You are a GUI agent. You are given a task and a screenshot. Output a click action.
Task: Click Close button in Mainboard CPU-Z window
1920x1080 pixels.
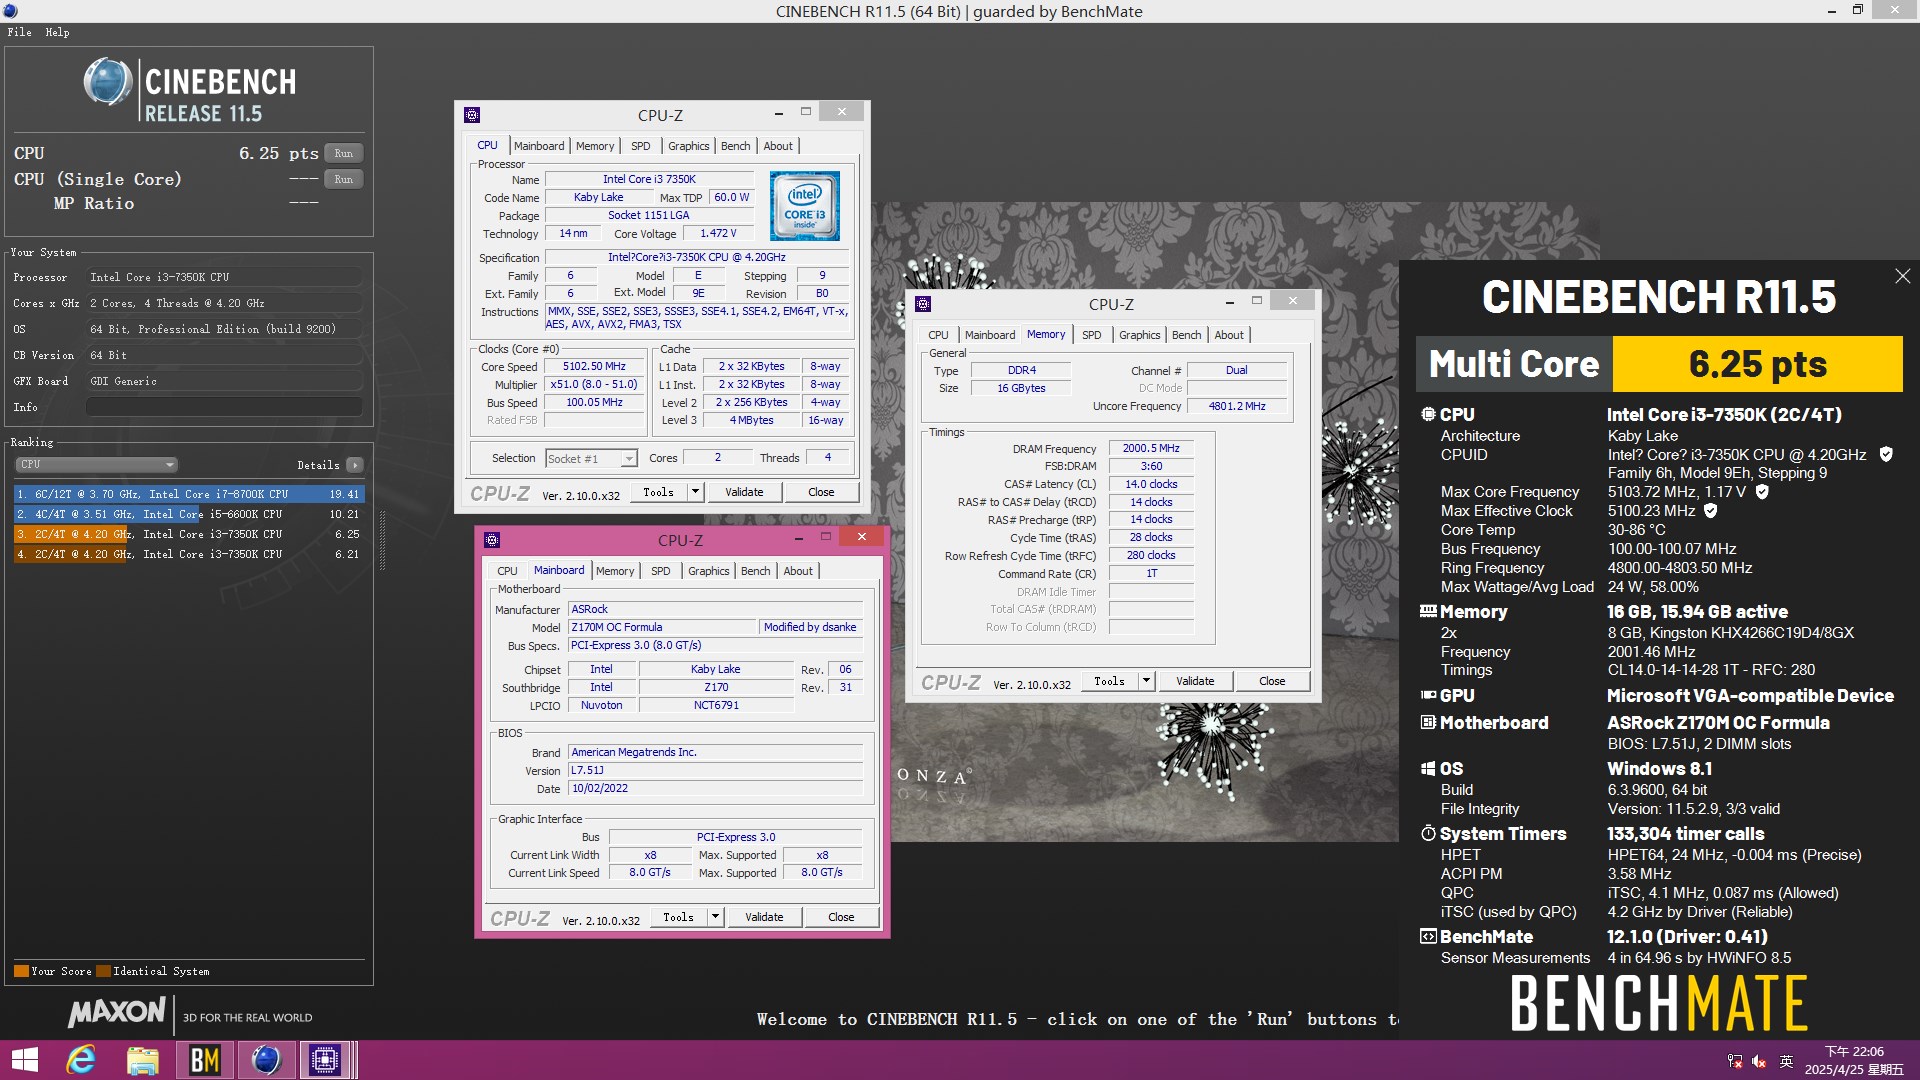click(x=841, y=917)
